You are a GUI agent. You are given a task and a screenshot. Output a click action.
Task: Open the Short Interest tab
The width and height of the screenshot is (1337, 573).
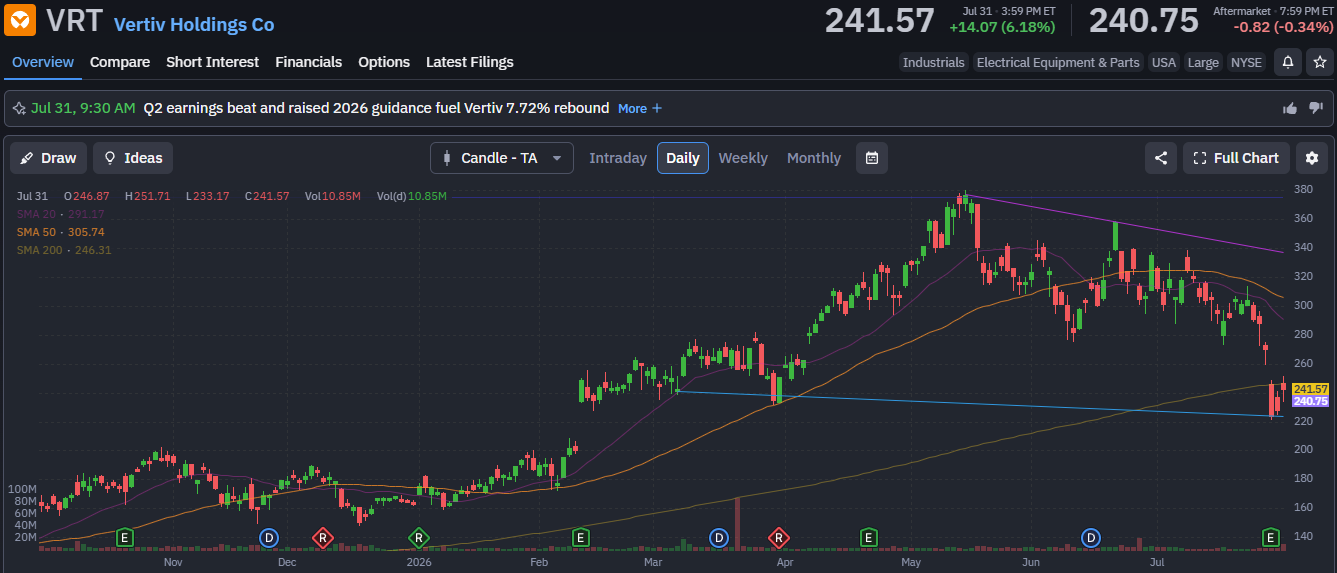tap(212, 62)
